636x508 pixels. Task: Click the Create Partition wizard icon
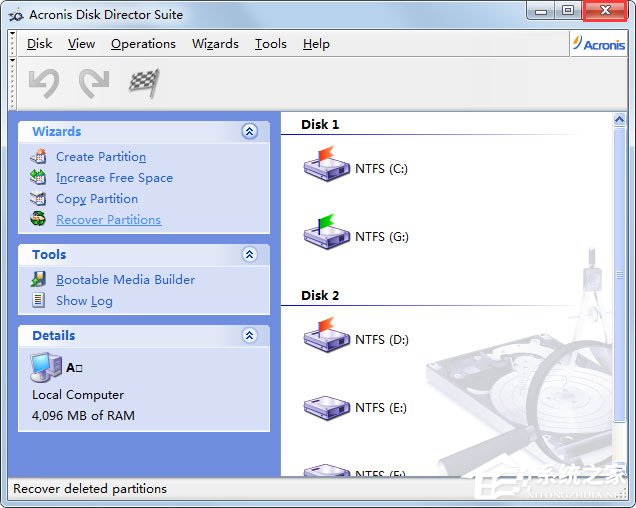point(38,157)
